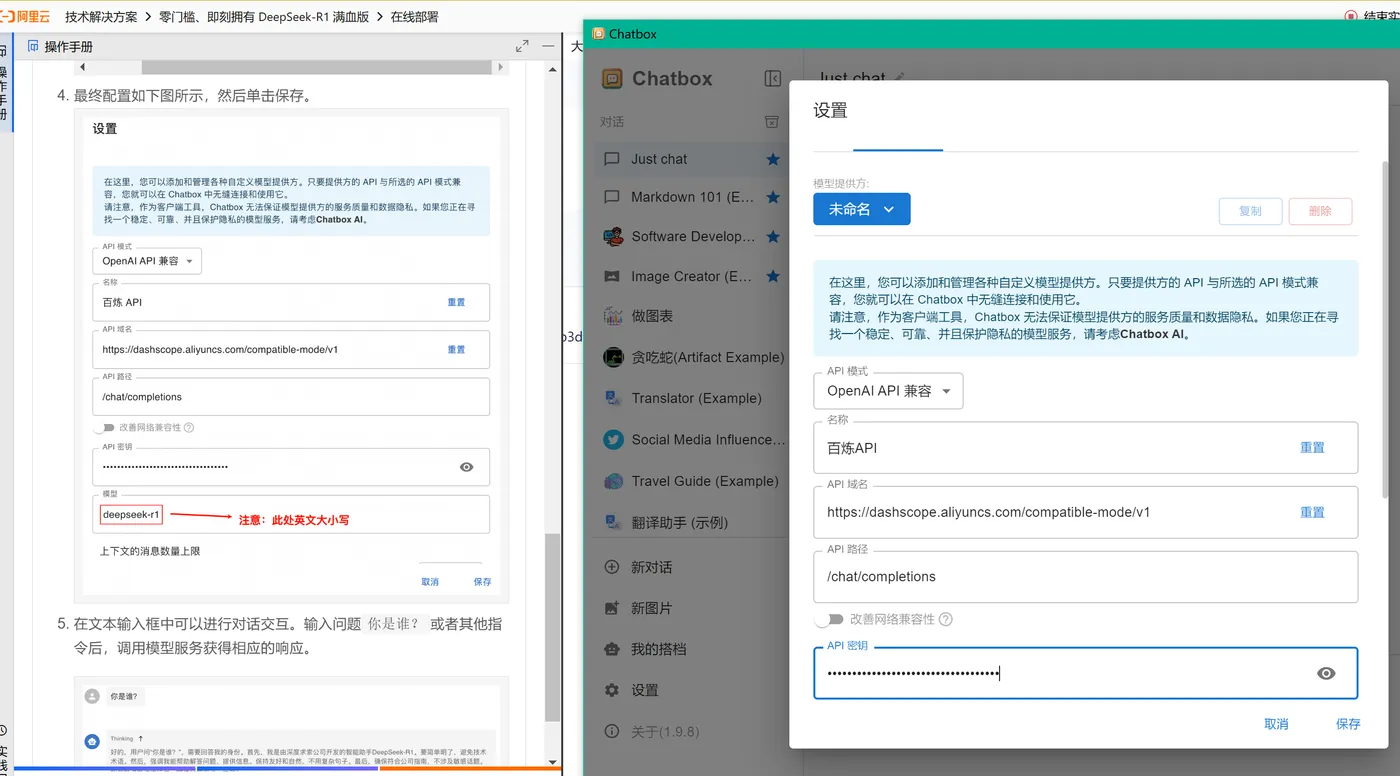The width and height of the screenshot is (1400, 776).
Task: Reset the API 域名 field with 重置
Action: point(1312,512)
